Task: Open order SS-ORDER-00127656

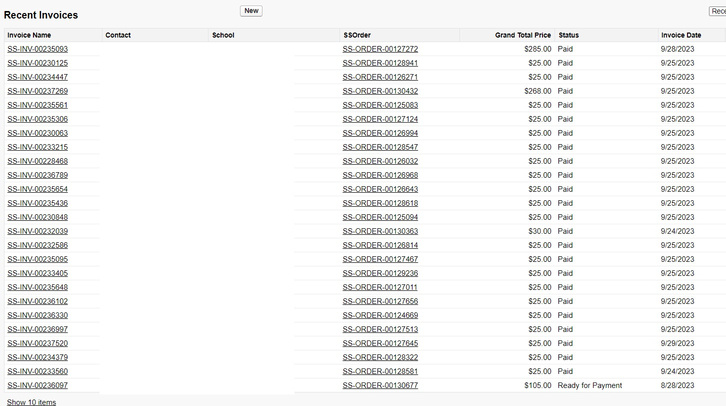Action: tap(380, 301)
